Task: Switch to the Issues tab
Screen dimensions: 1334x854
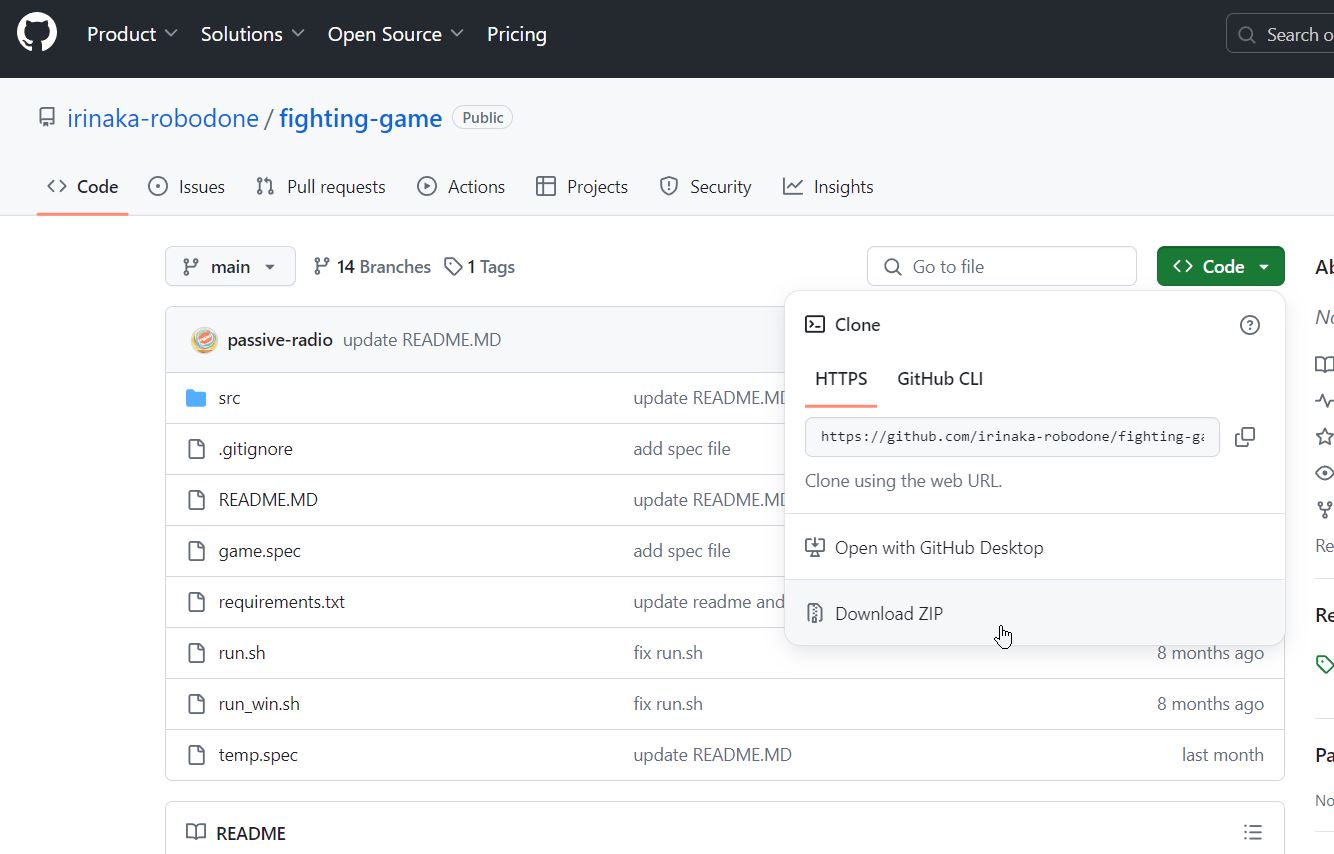Action: point(186,187)
